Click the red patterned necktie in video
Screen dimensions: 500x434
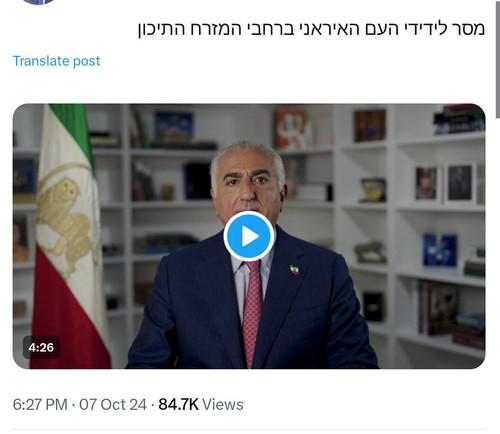coord(252,312)
